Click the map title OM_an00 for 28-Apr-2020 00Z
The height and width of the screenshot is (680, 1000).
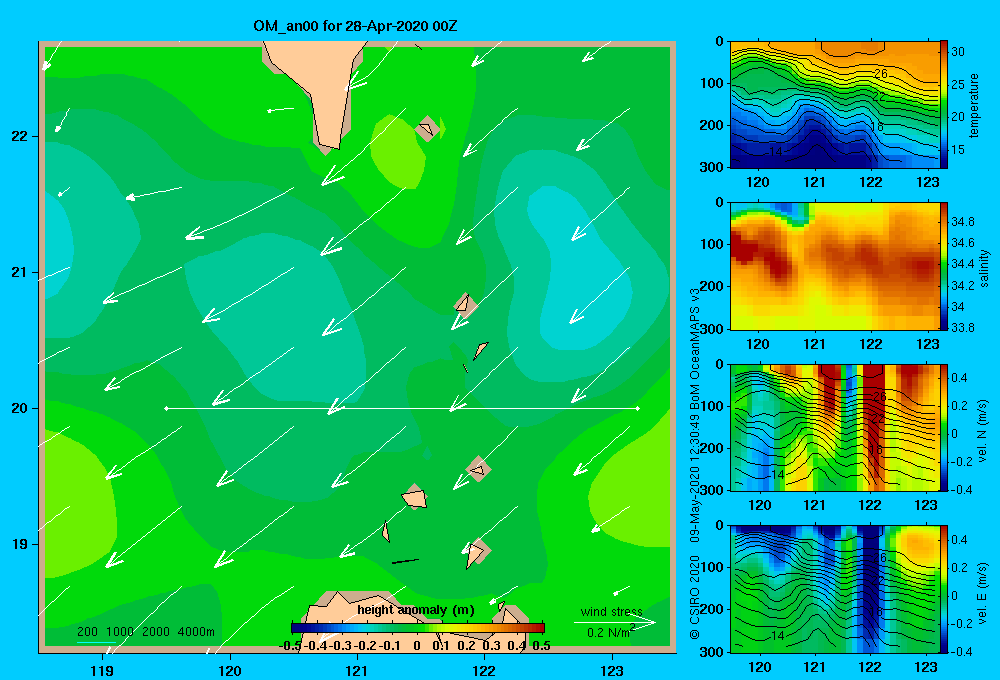click(x=355, y=26)
